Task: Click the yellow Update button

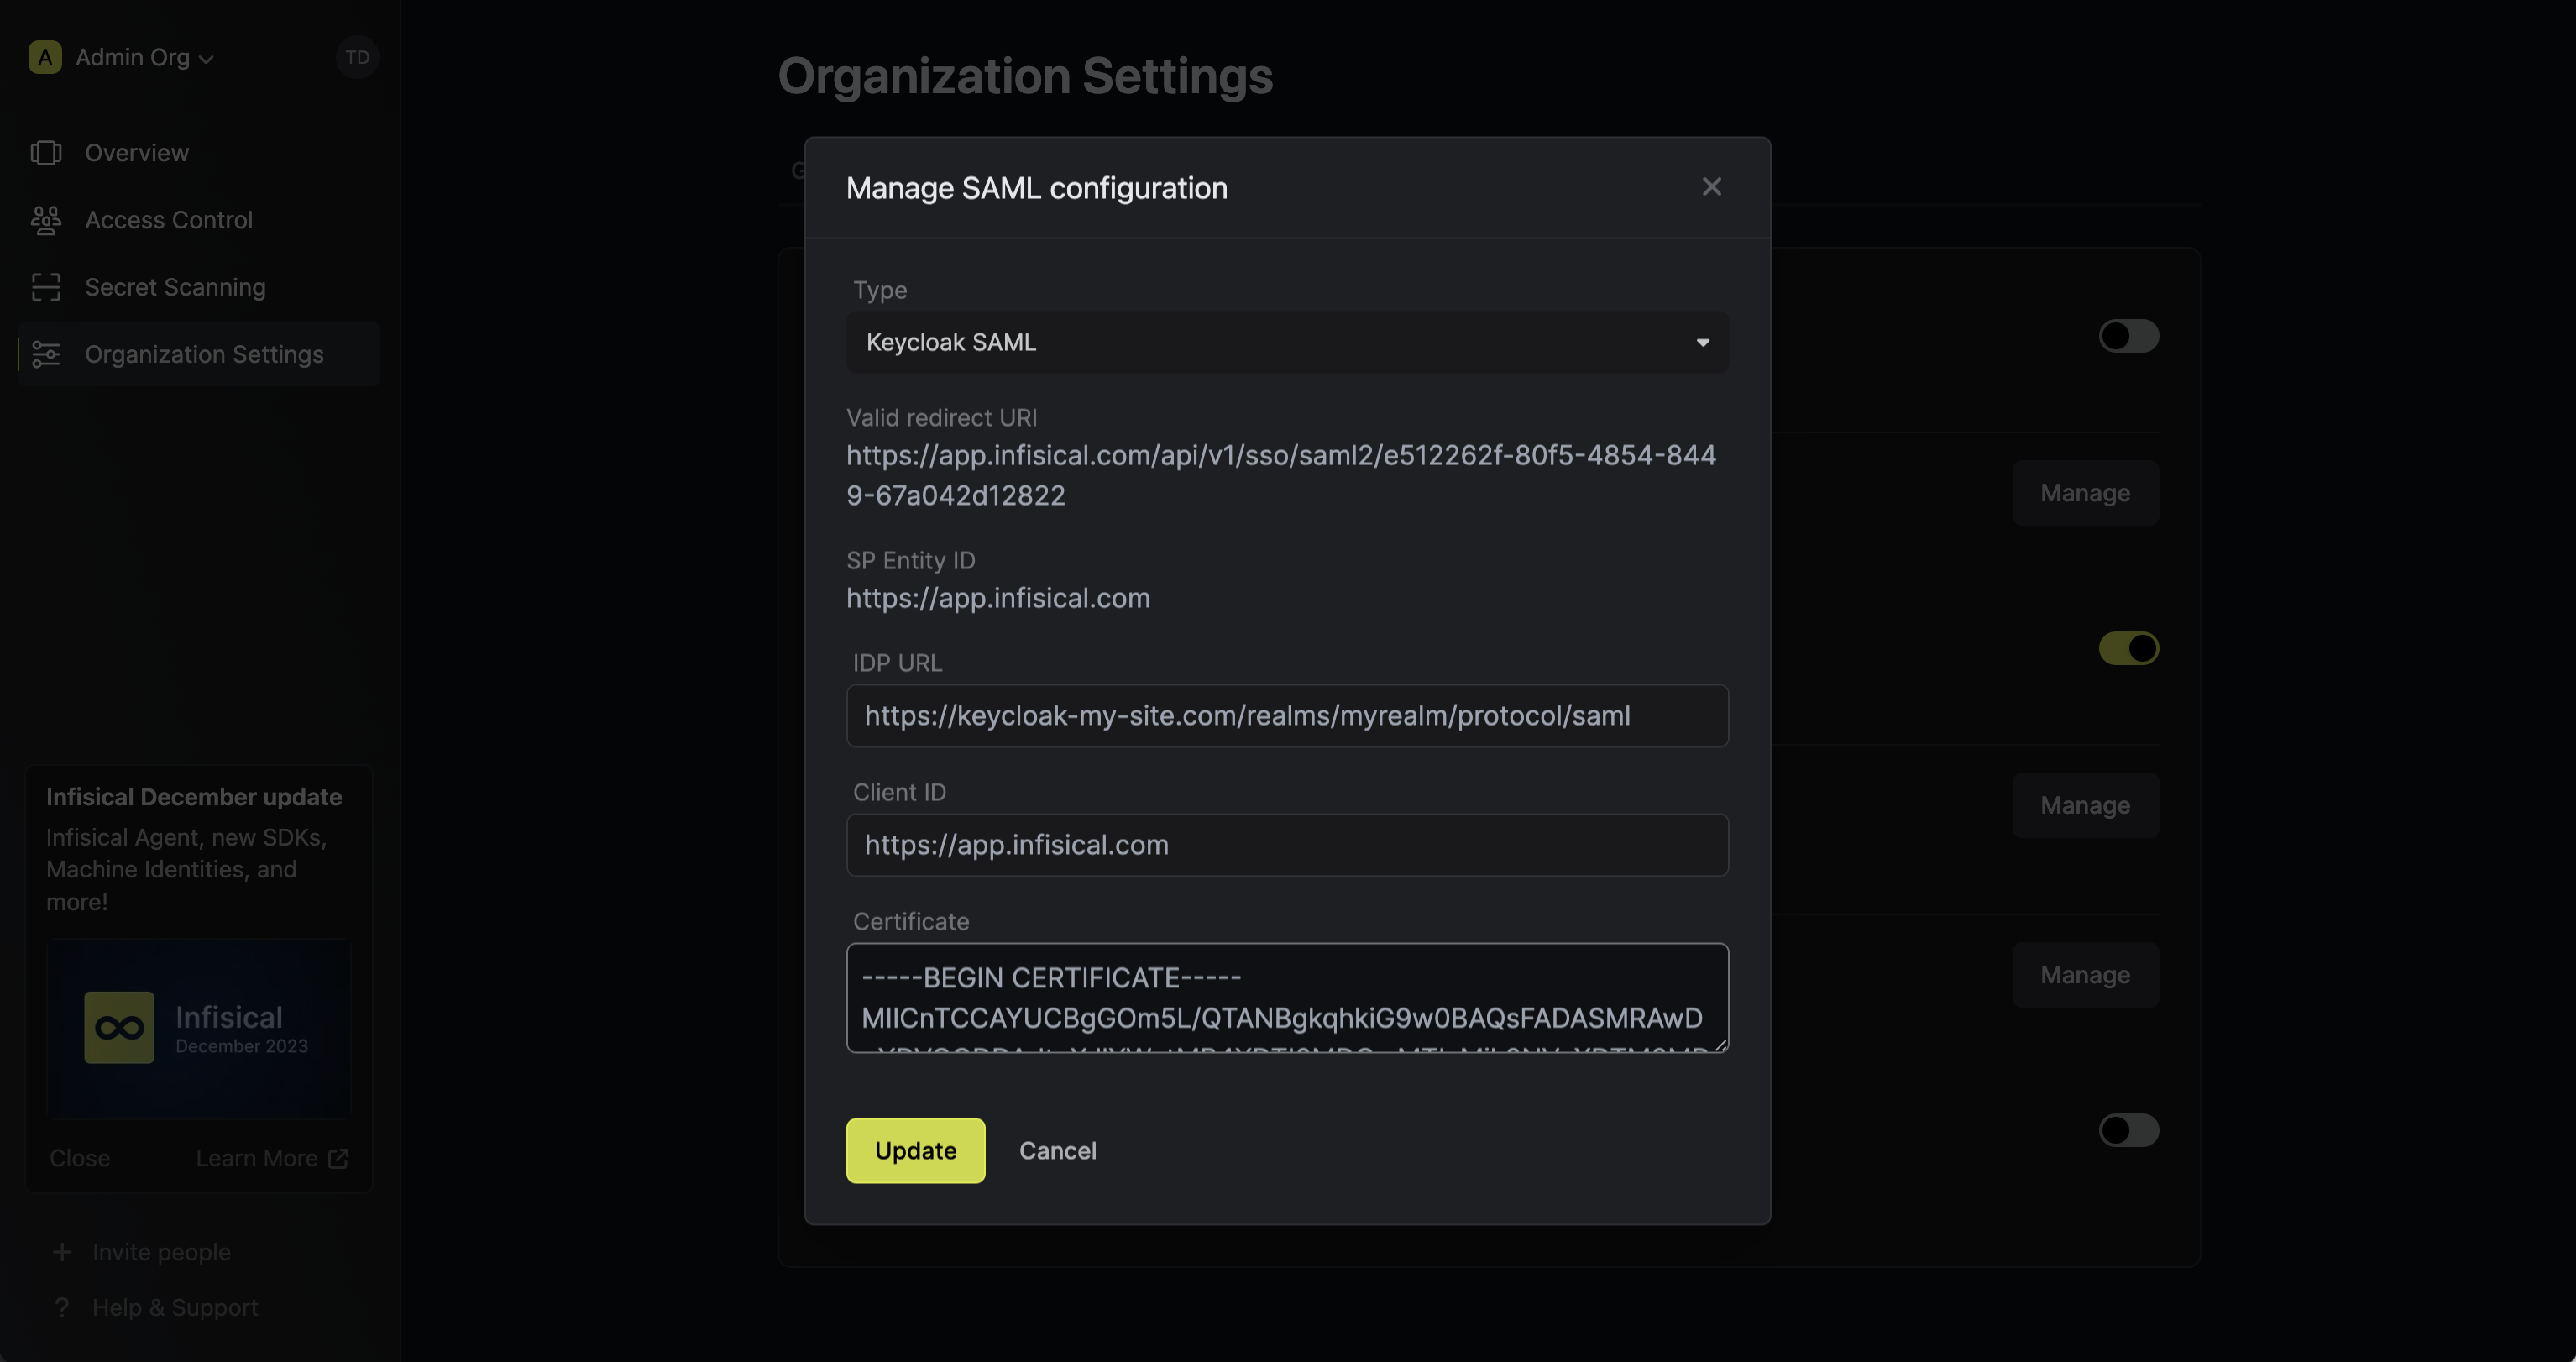Action: tap(915, 1150)
